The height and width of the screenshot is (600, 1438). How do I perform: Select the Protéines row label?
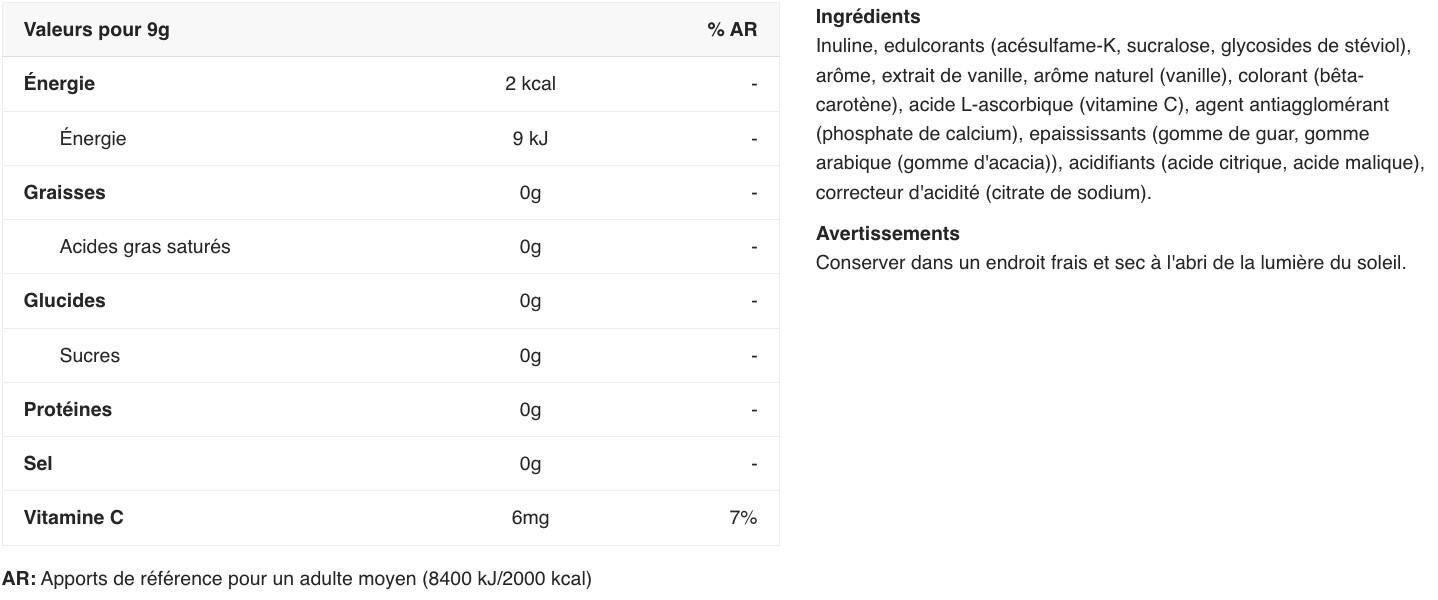[68, 409]
